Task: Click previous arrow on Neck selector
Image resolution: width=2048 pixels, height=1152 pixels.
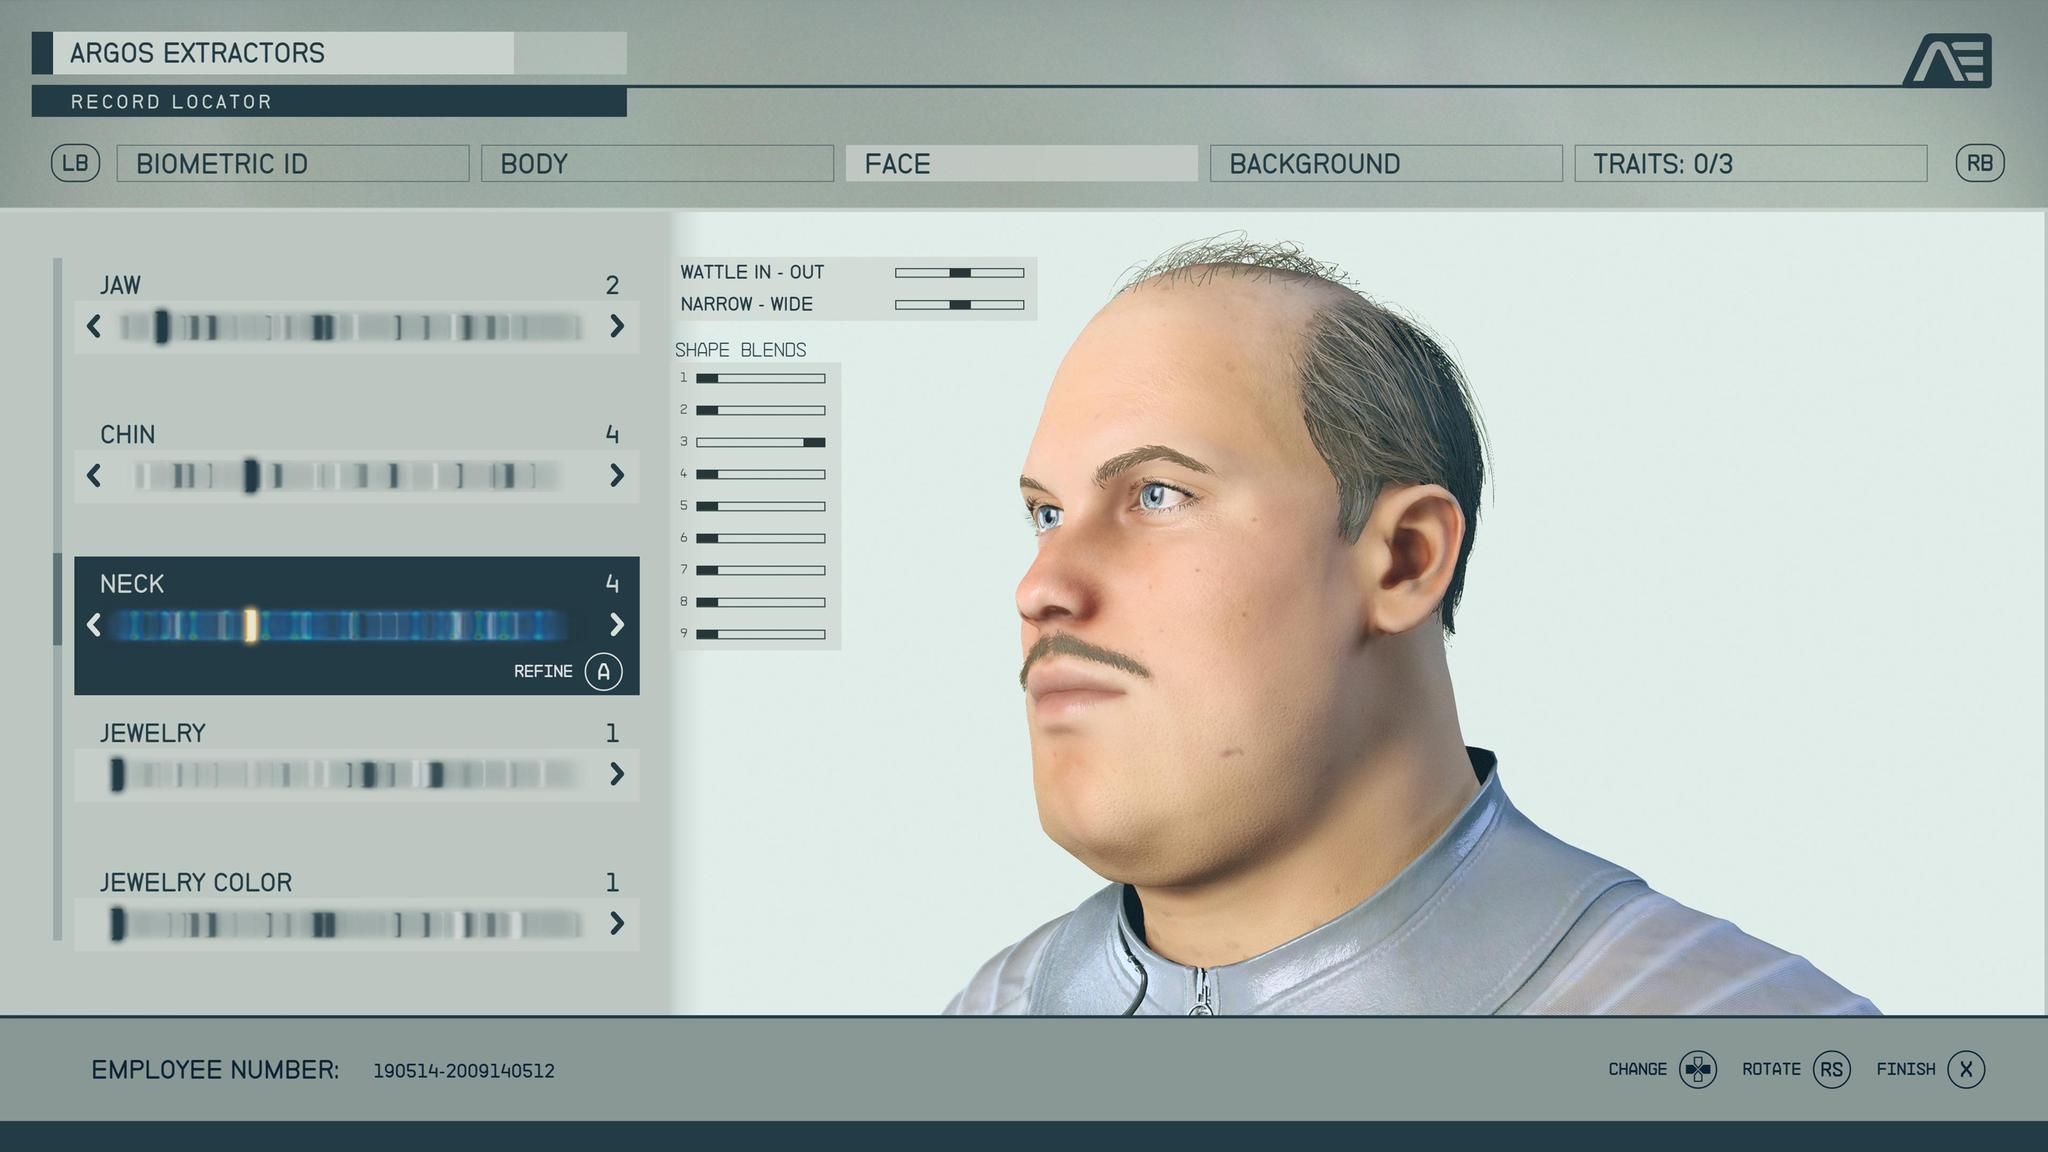Action: pyautogui.click(x=94, y=625)
